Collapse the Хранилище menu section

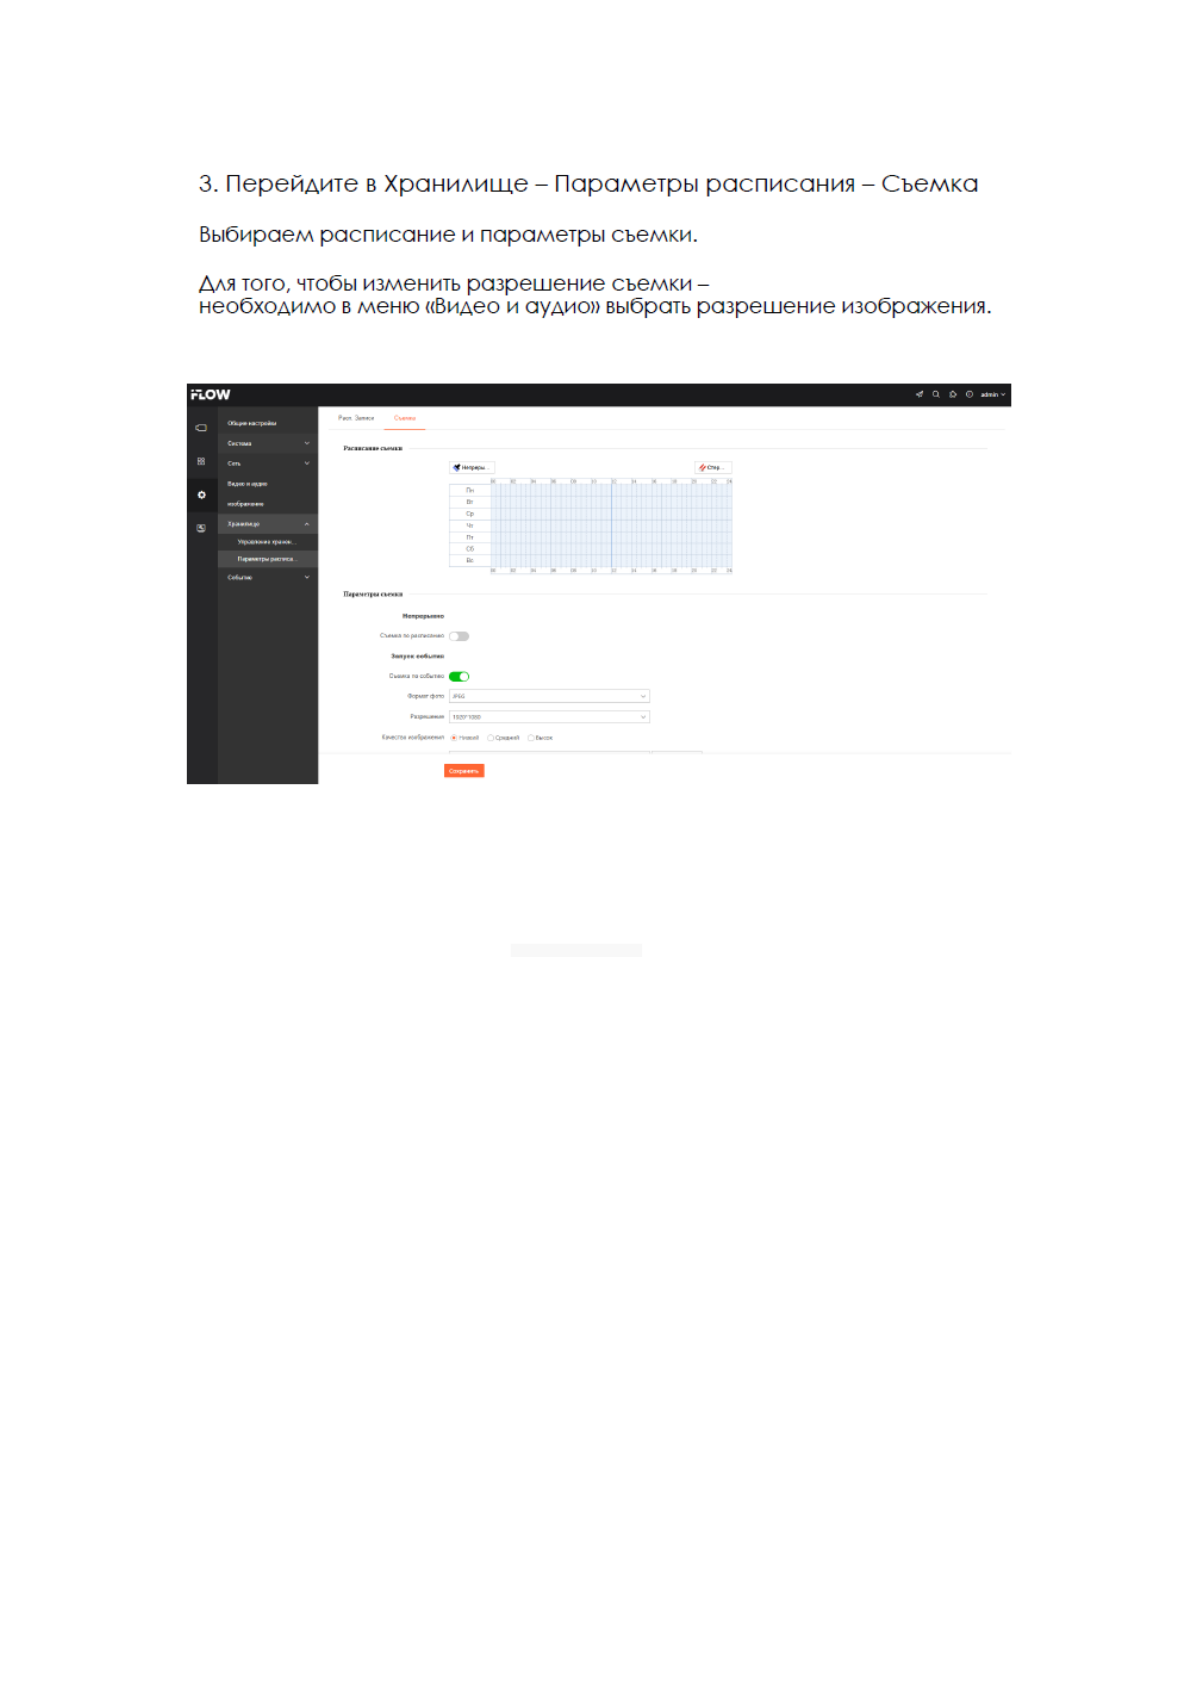(267, 524)
